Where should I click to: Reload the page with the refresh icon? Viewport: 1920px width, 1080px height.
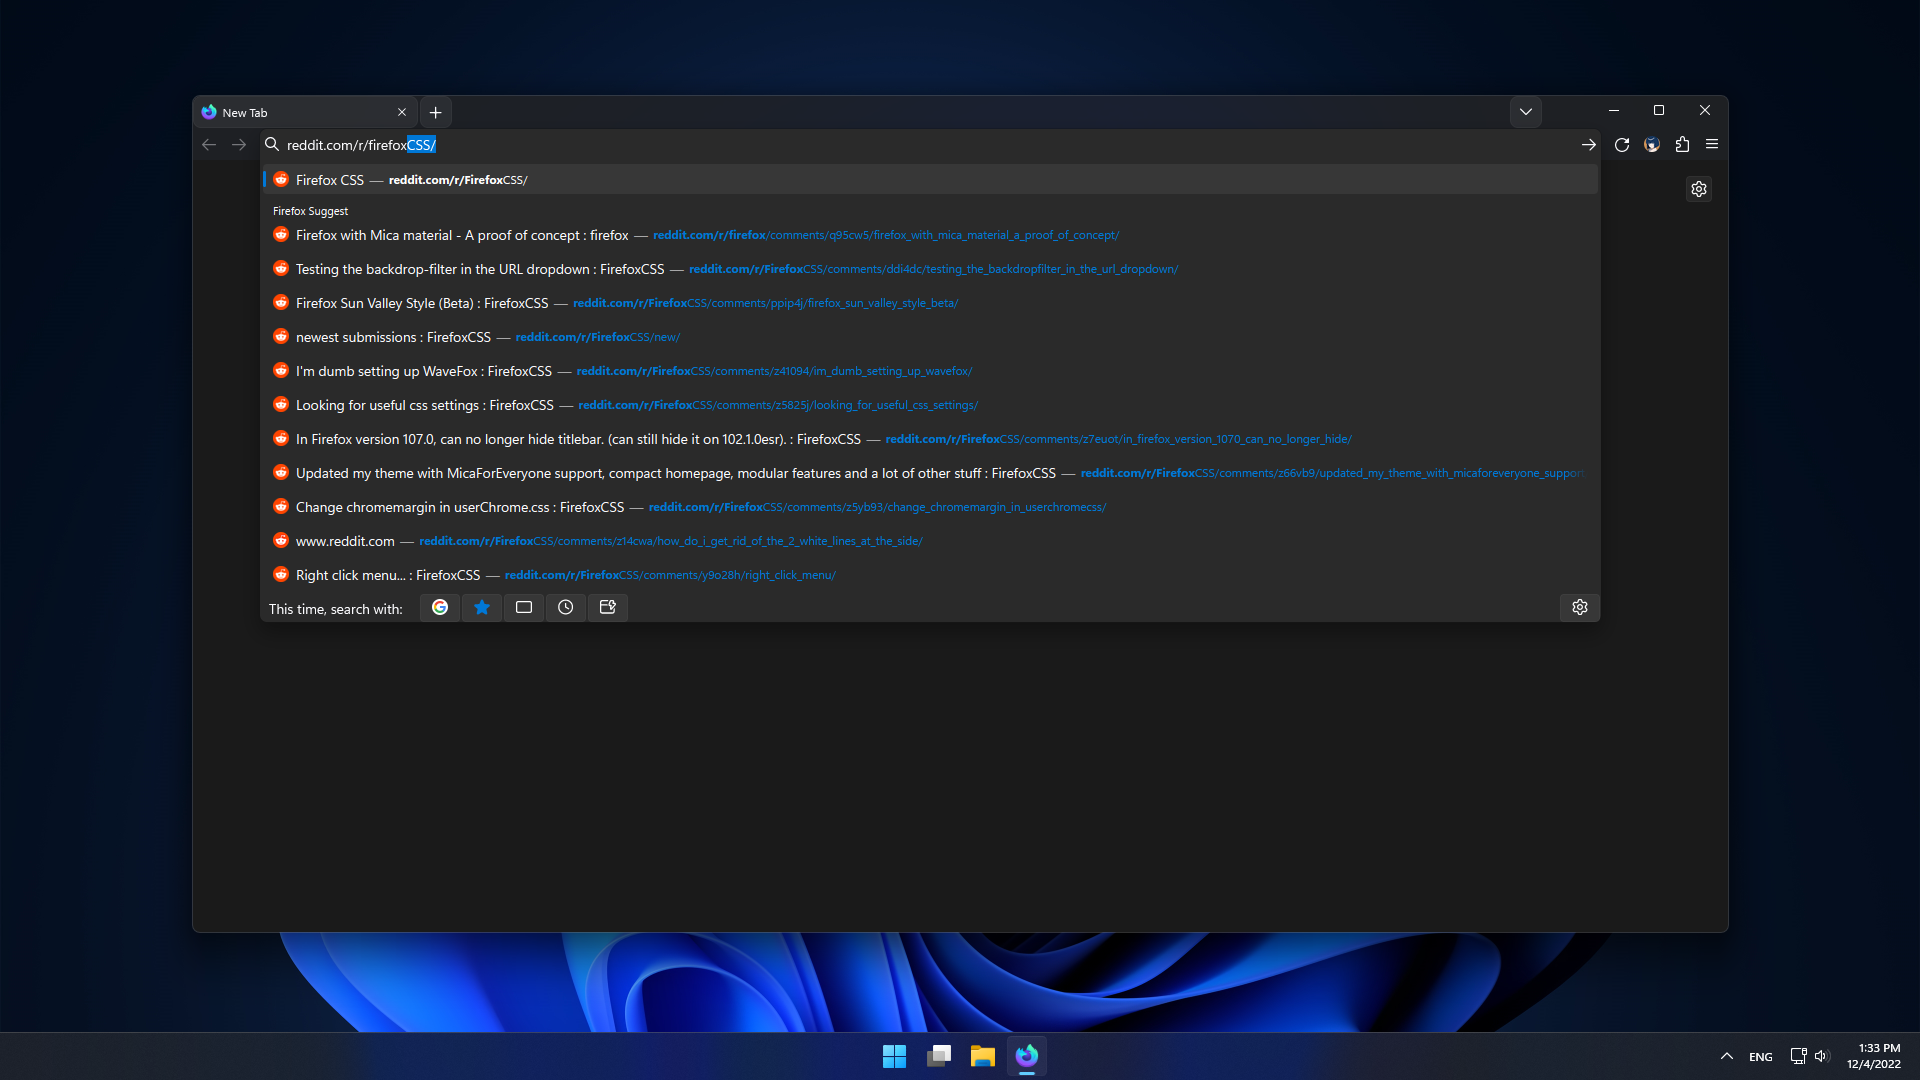(x=1622, y=145)
